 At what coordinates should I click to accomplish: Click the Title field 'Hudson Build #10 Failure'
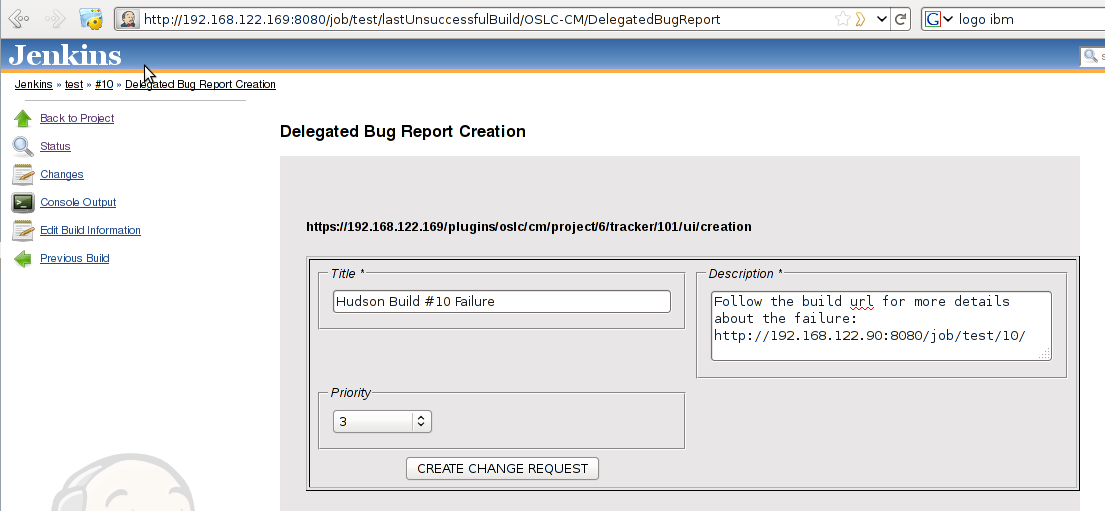click(x=502, y=302)
